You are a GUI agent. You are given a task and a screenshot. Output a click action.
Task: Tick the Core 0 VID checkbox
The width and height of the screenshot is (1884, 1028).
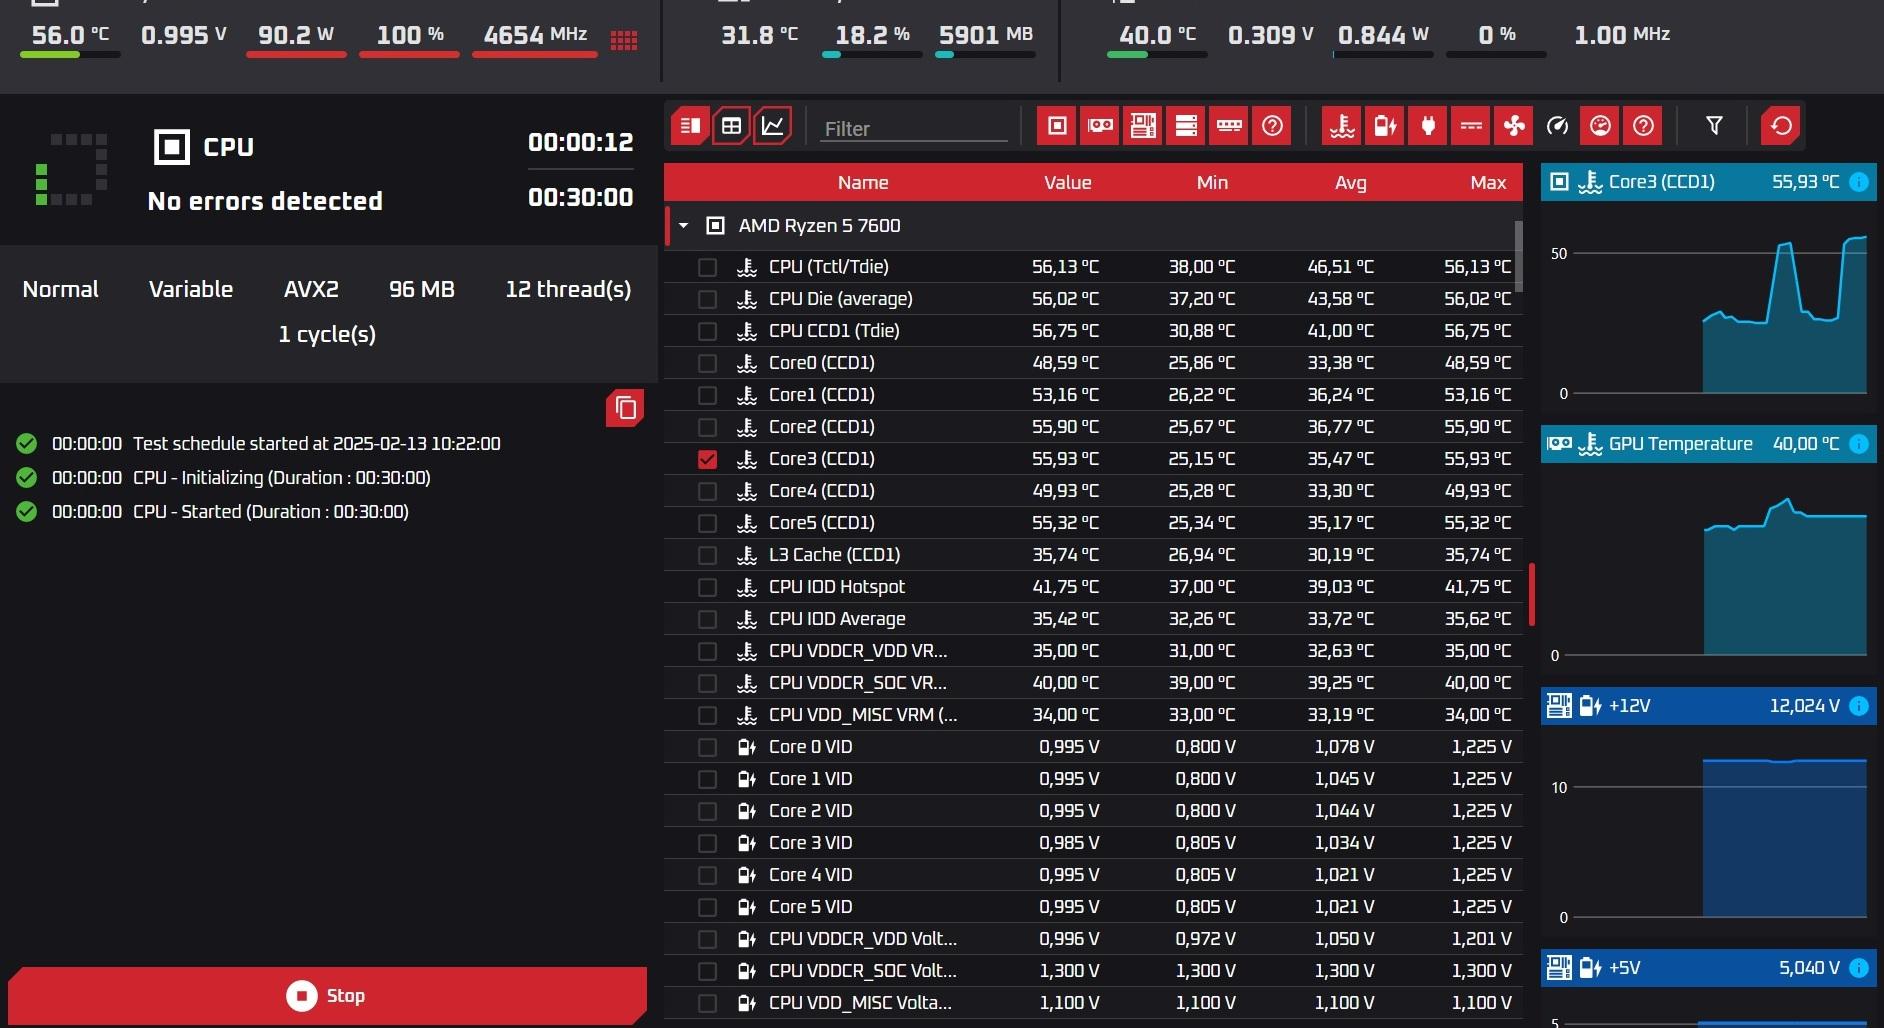tap(707, 747)
